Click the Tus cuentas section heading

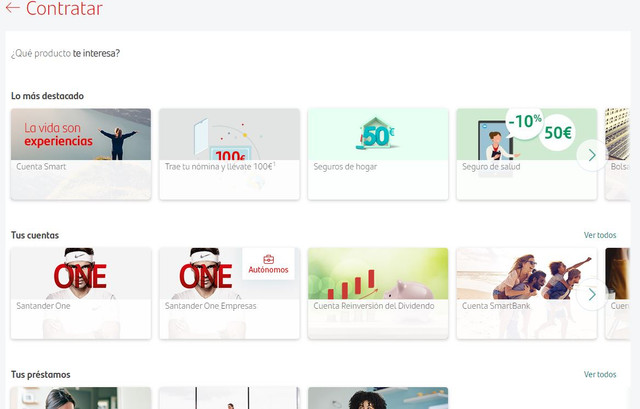35,235
